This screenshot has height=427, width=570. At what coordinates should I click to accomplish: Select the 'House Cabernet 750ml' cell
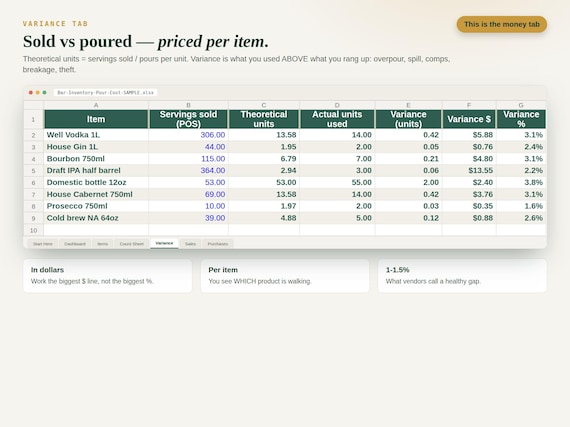click(96, 194)
